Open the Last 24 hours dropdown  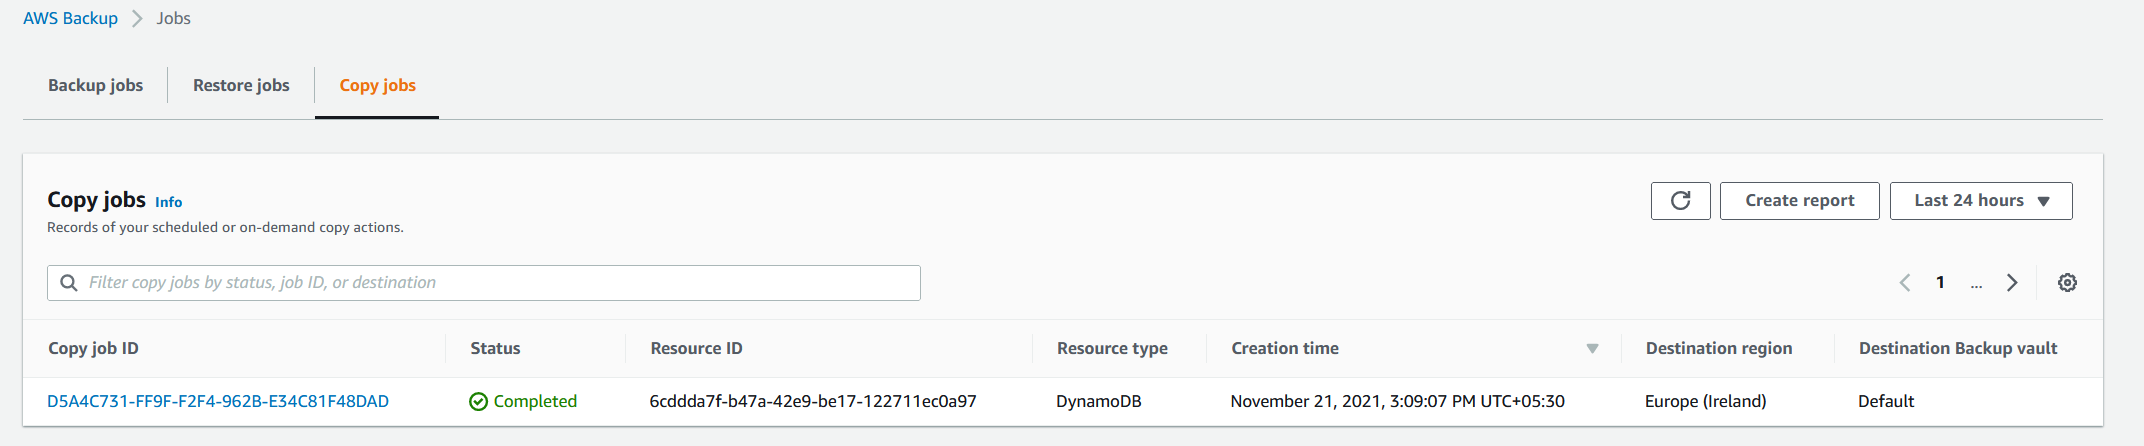[x=1981, y=201]
